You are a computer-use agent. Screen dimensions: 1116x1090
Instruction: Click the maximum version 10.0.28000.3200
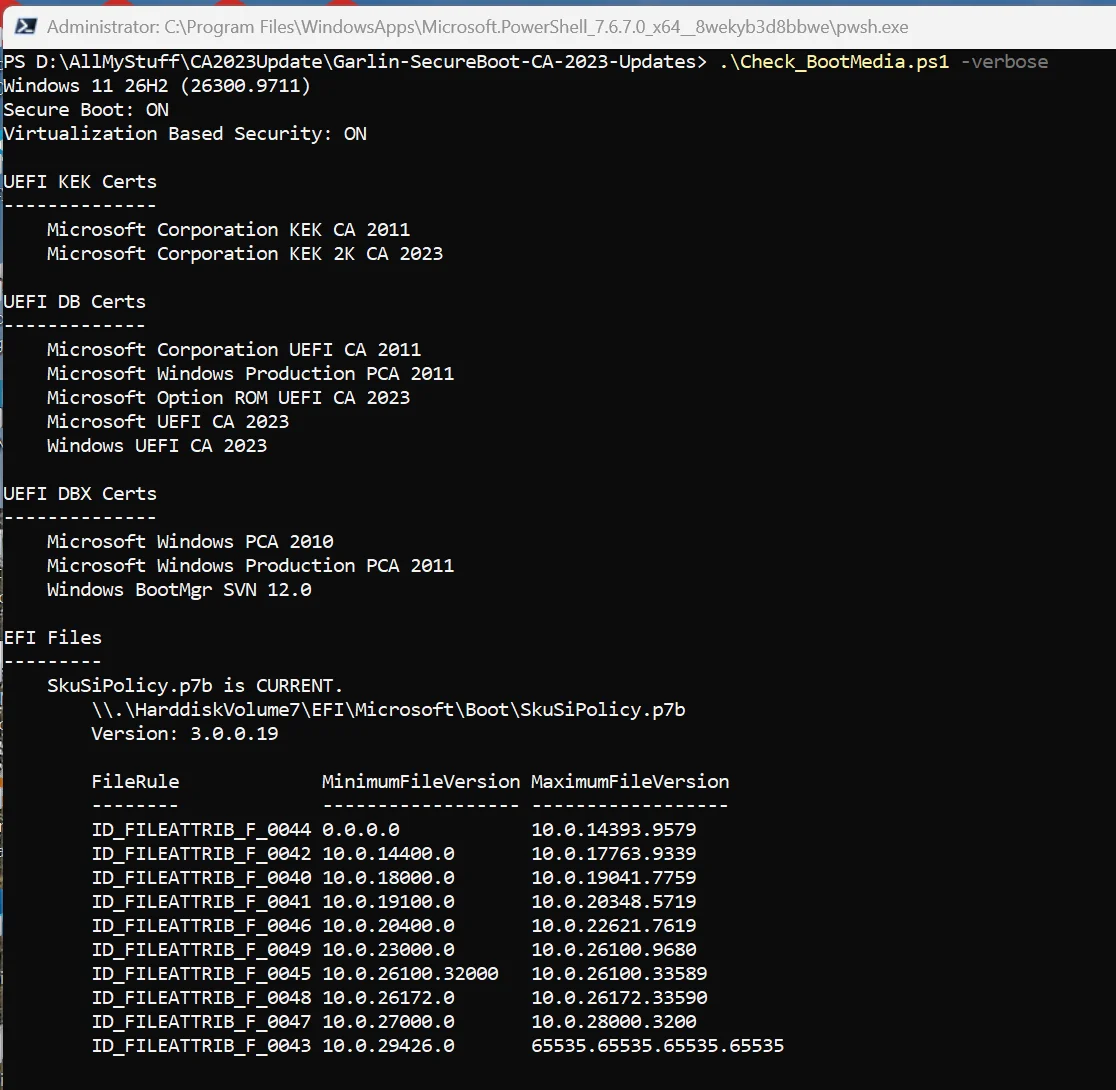click(614, 1022)
